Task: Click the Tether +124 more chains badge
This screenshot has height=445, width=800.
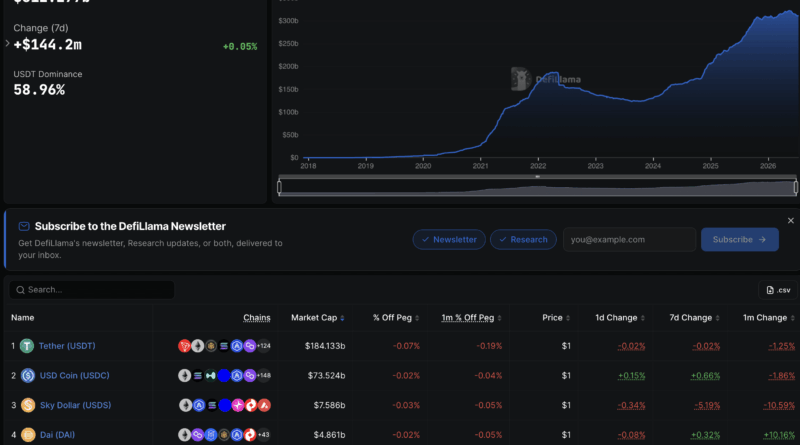Action: coord(264,346)
